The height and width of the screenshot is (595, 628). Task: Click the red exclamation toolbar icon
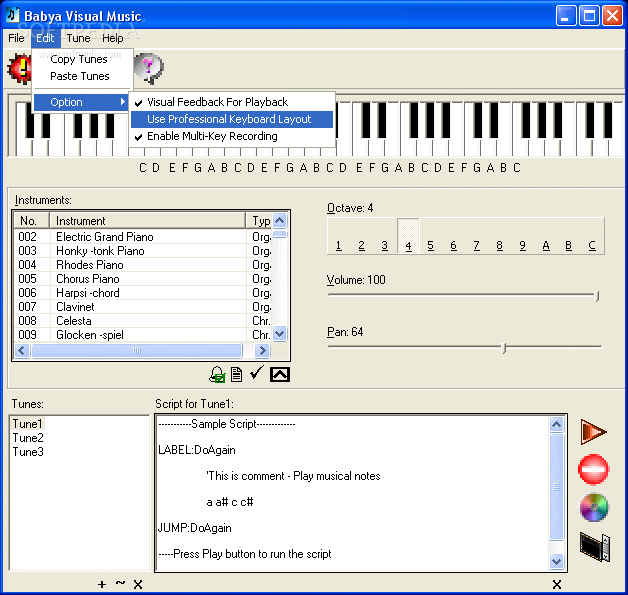tap(19, 69)
